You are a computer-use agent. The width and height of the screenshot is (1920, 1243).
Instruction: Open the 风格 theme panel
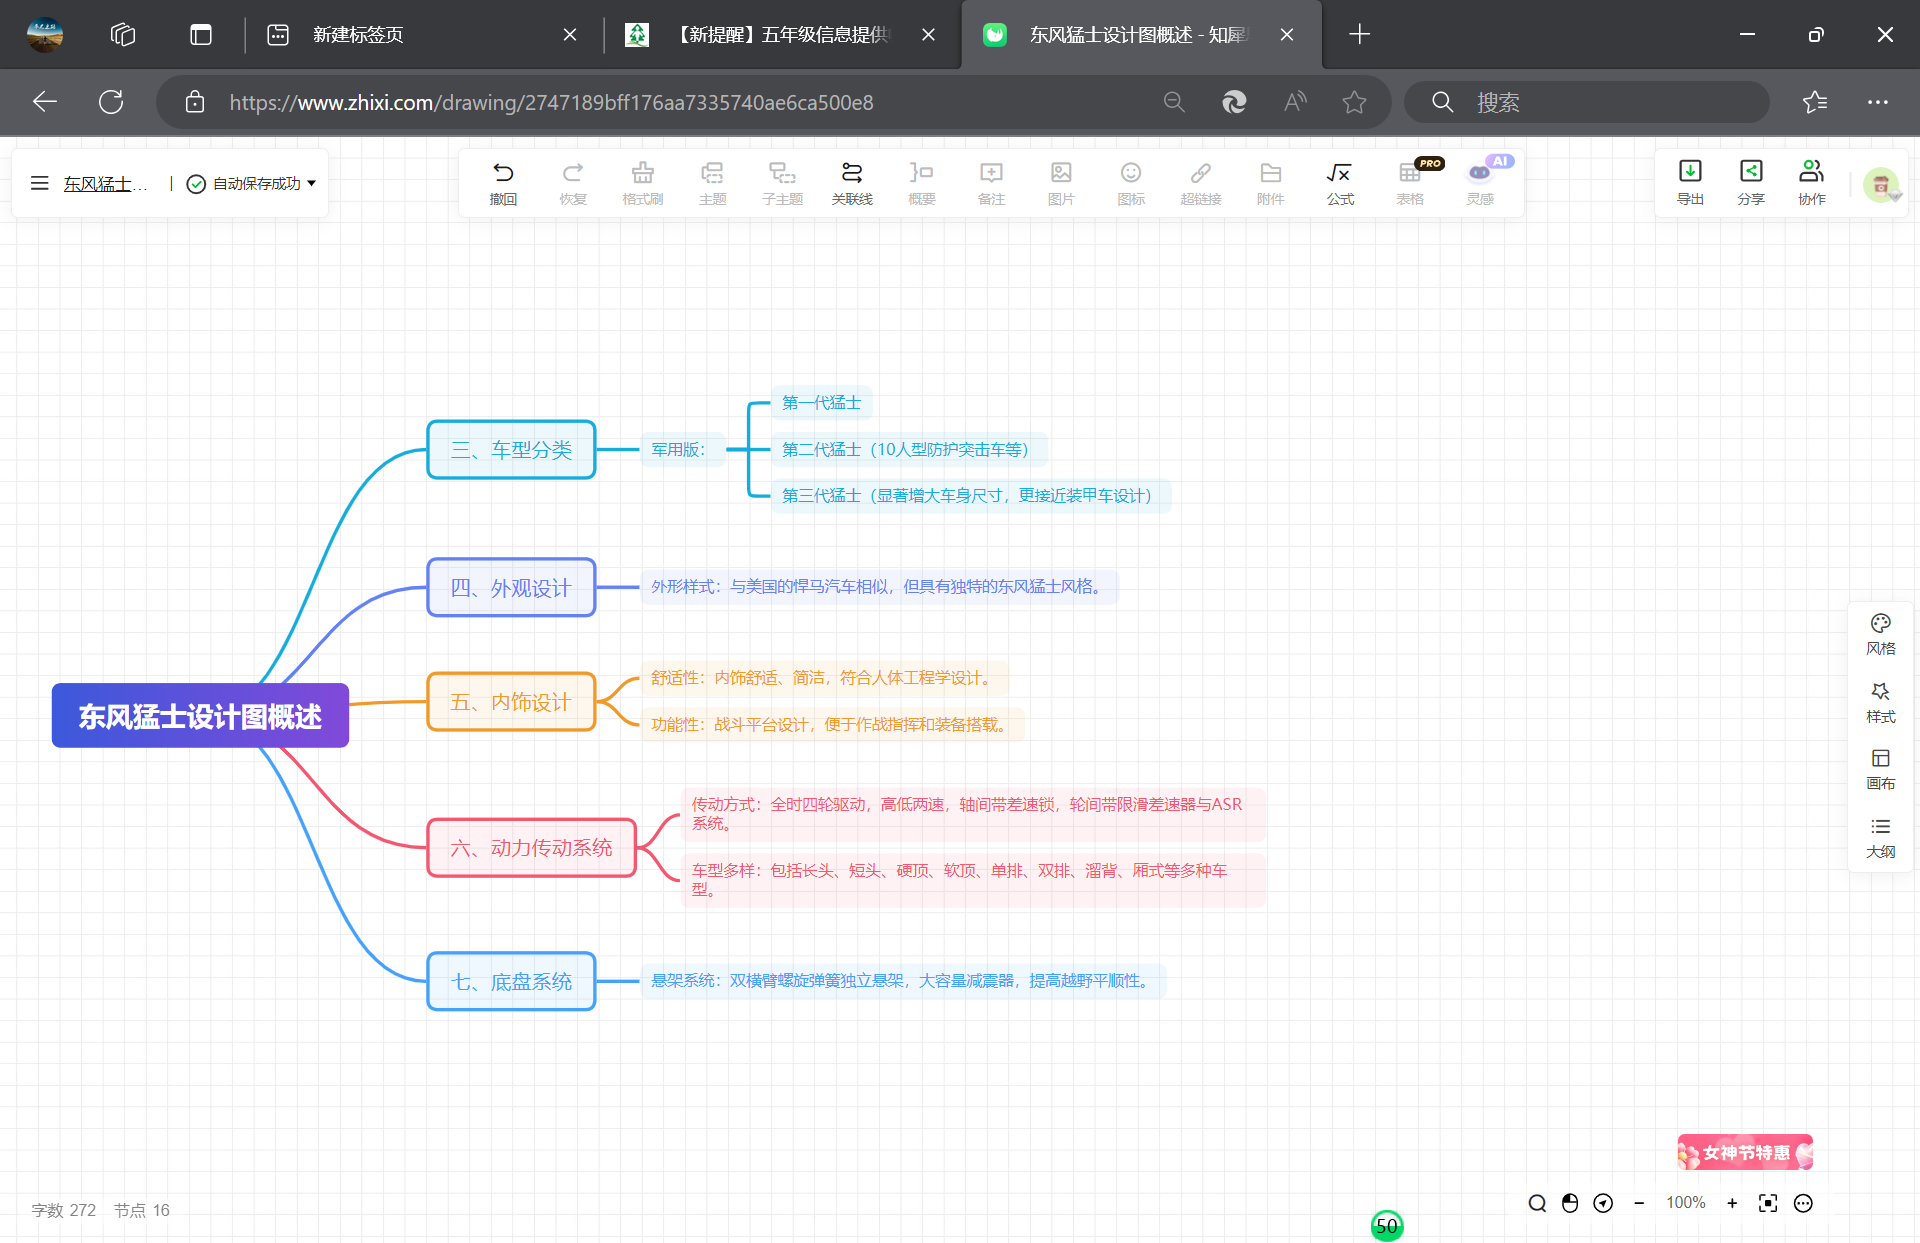click(1880, 634)
